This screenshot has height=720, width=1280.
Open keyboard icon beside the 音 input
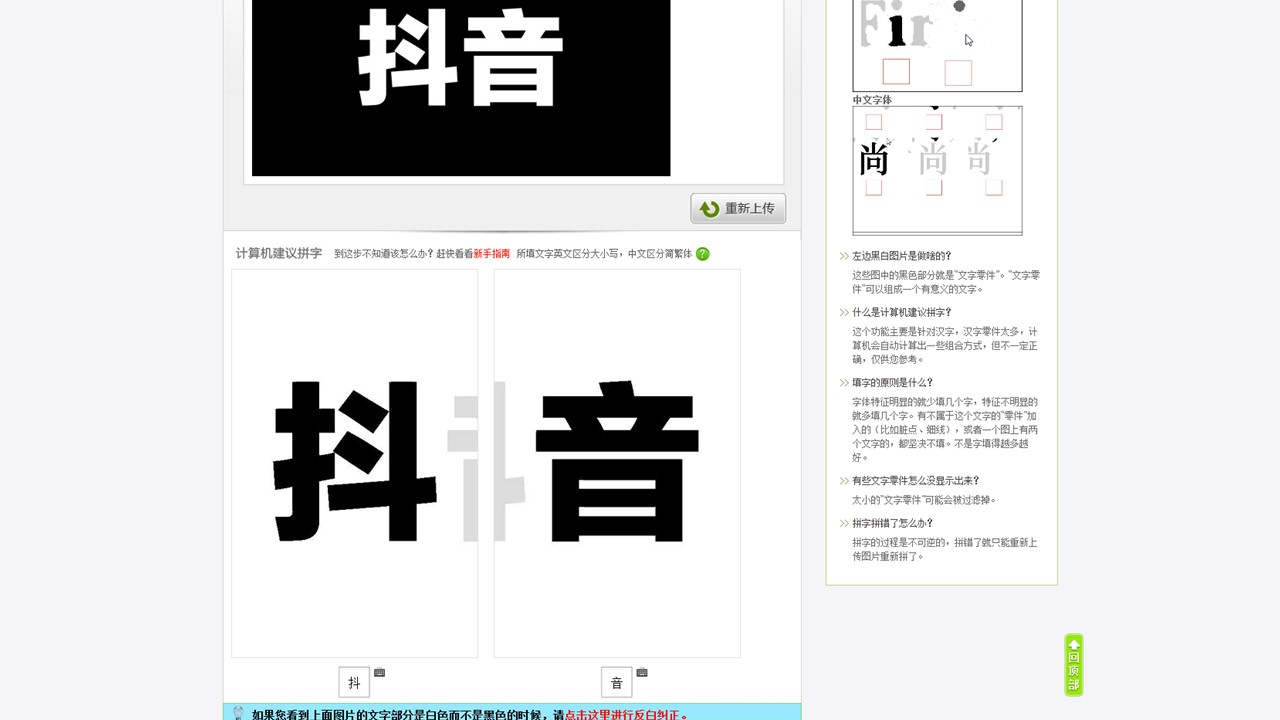[642, 673]
